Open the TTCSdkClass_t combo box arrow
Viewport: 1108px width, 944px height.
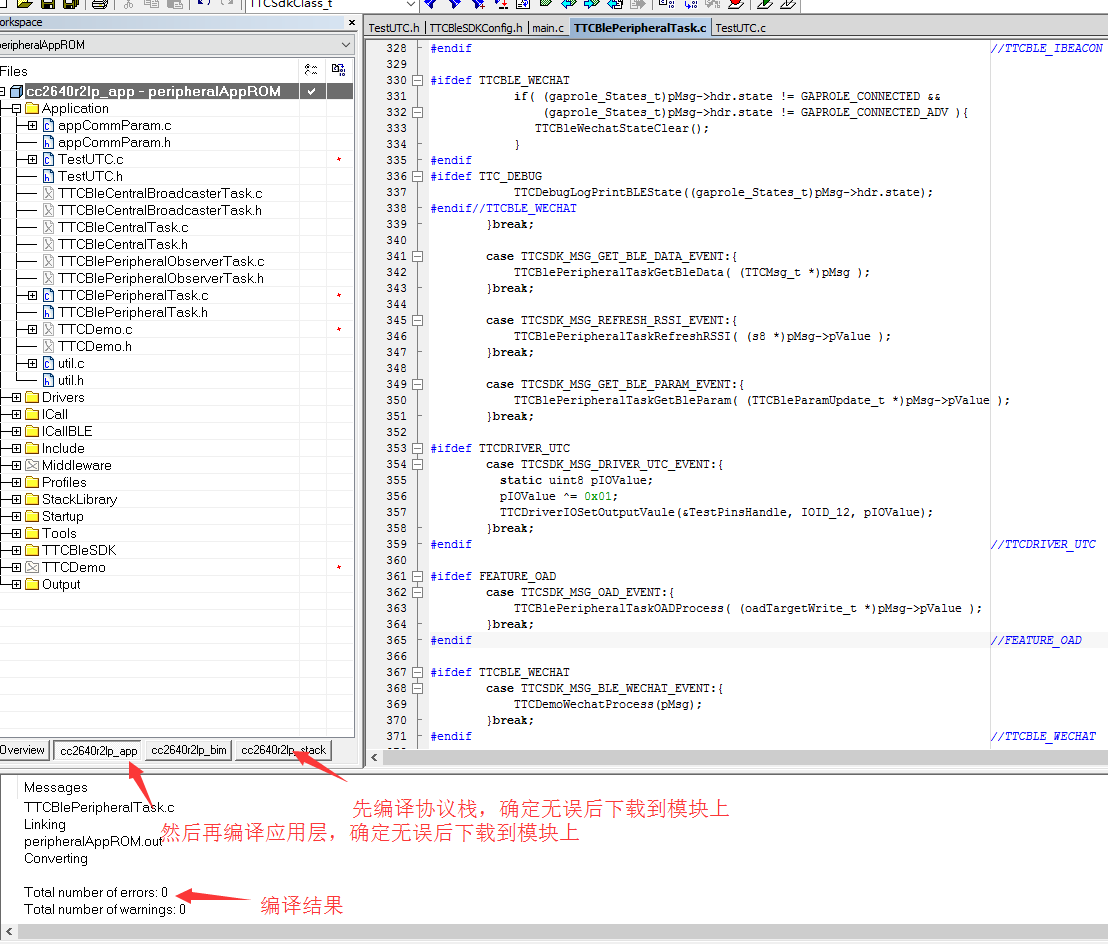pos(410,4)
